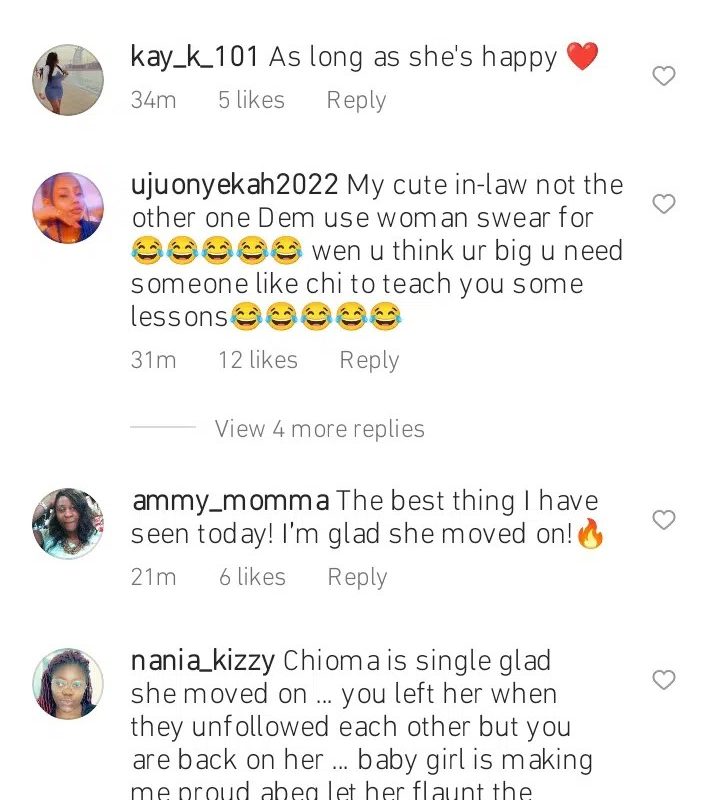Screen dimensions: 720x800
Task: Visit ammy_momma's profile via username
Action: point(229,501)
